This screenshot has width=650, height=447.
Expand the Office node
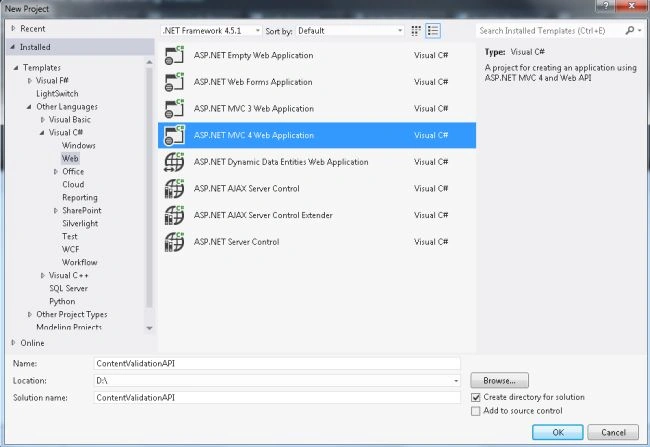(x=56, y=171)
